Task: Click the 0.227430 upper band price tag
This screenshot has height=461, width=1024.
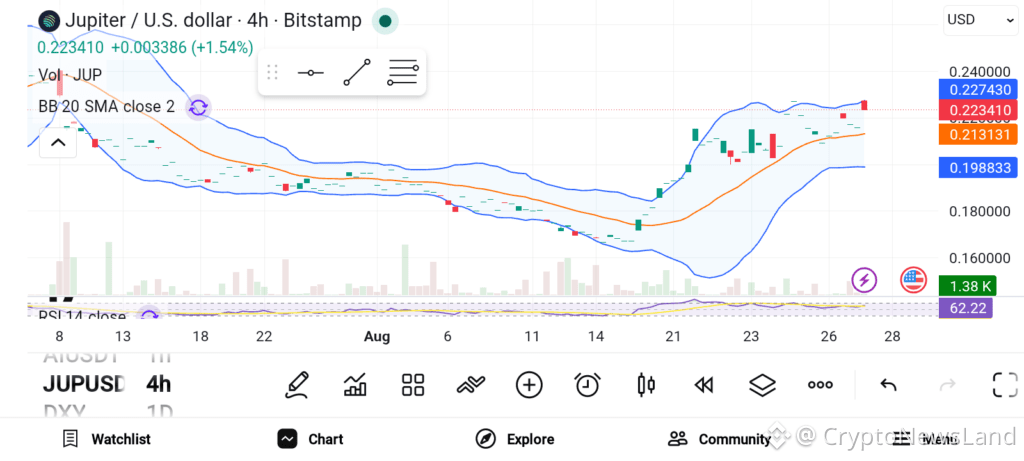Action: pyautogui.click(x=978, y=89)
